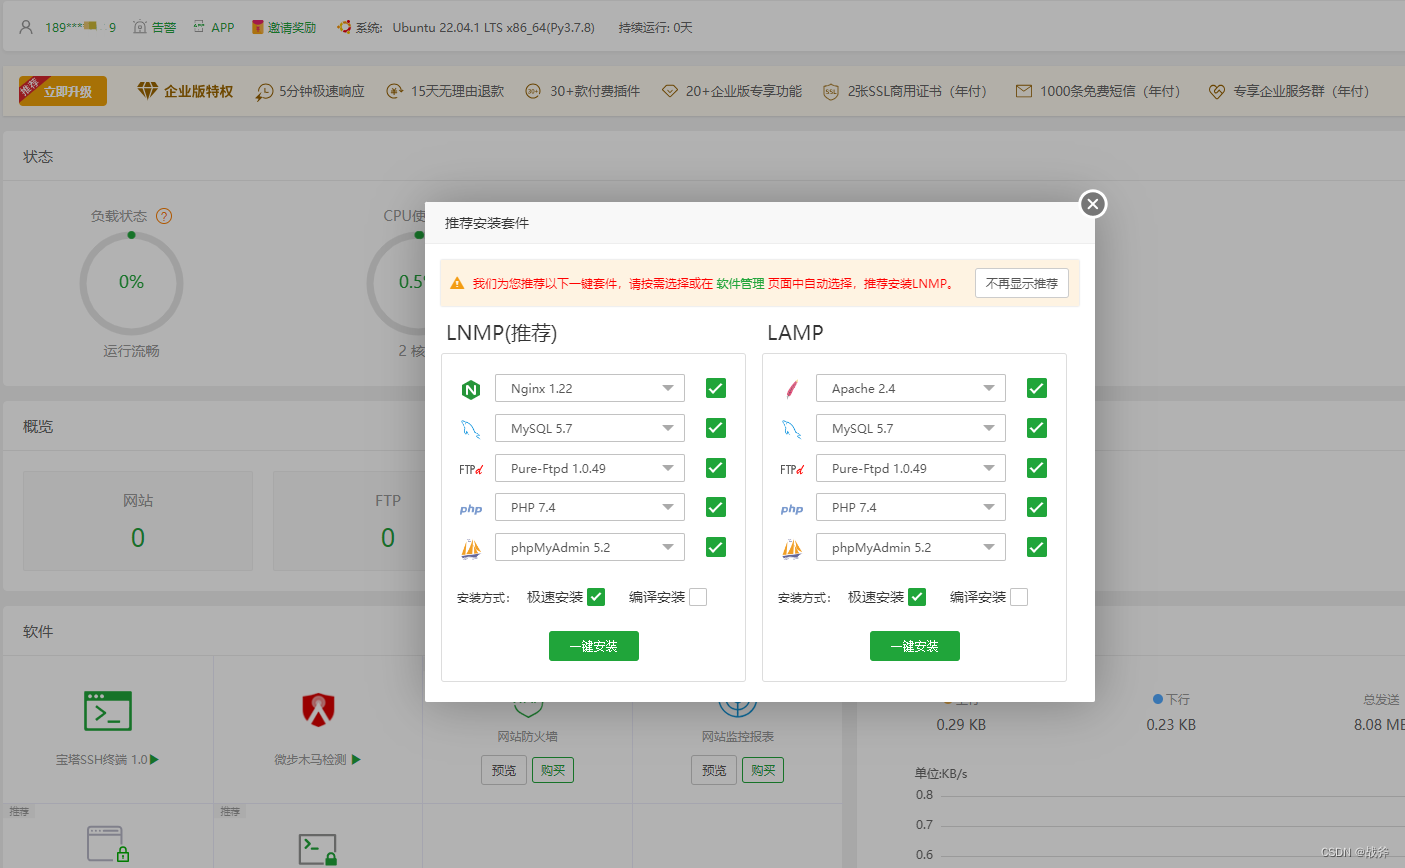The height and width of the screenshot is (868, 1405).
Task: Click the SSL certificate badge icon
Action: point(831,91)
